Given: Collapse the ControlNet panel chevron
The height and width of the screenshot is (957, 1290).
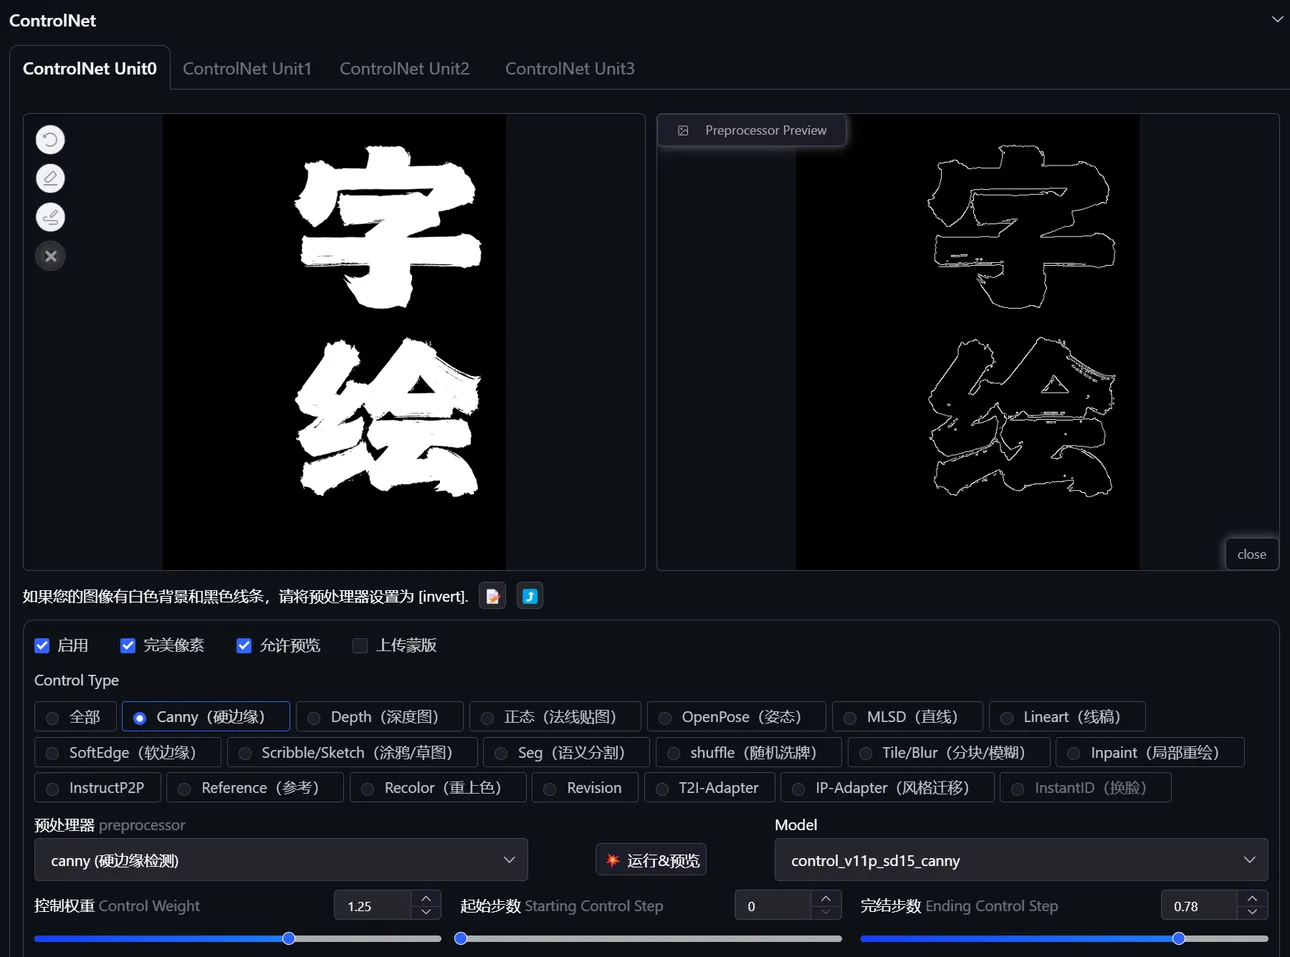Looking at the screenshot, I should click(1277, 20).
